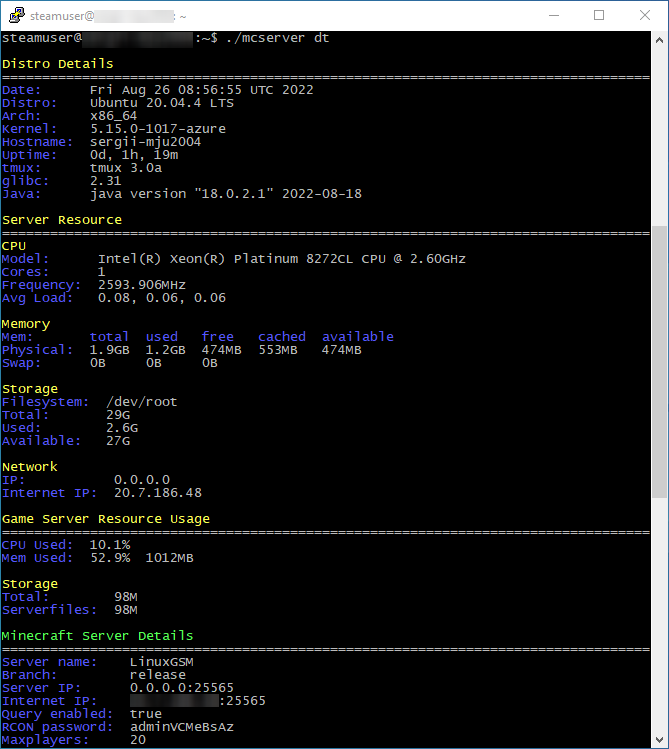Click physical total value '1.9GB'

pyautogui.click(x=109, y=350)
